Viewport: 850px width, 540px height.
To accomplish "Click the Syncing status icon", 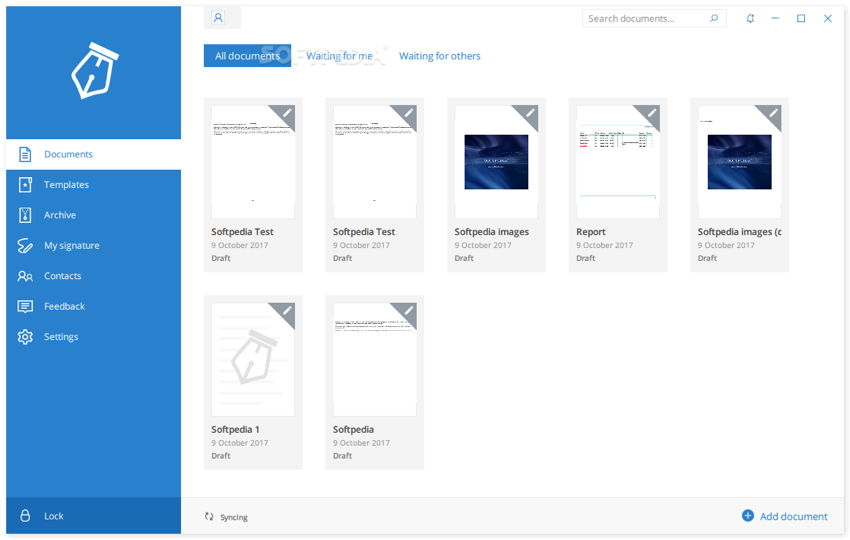I will click(209, 517).
